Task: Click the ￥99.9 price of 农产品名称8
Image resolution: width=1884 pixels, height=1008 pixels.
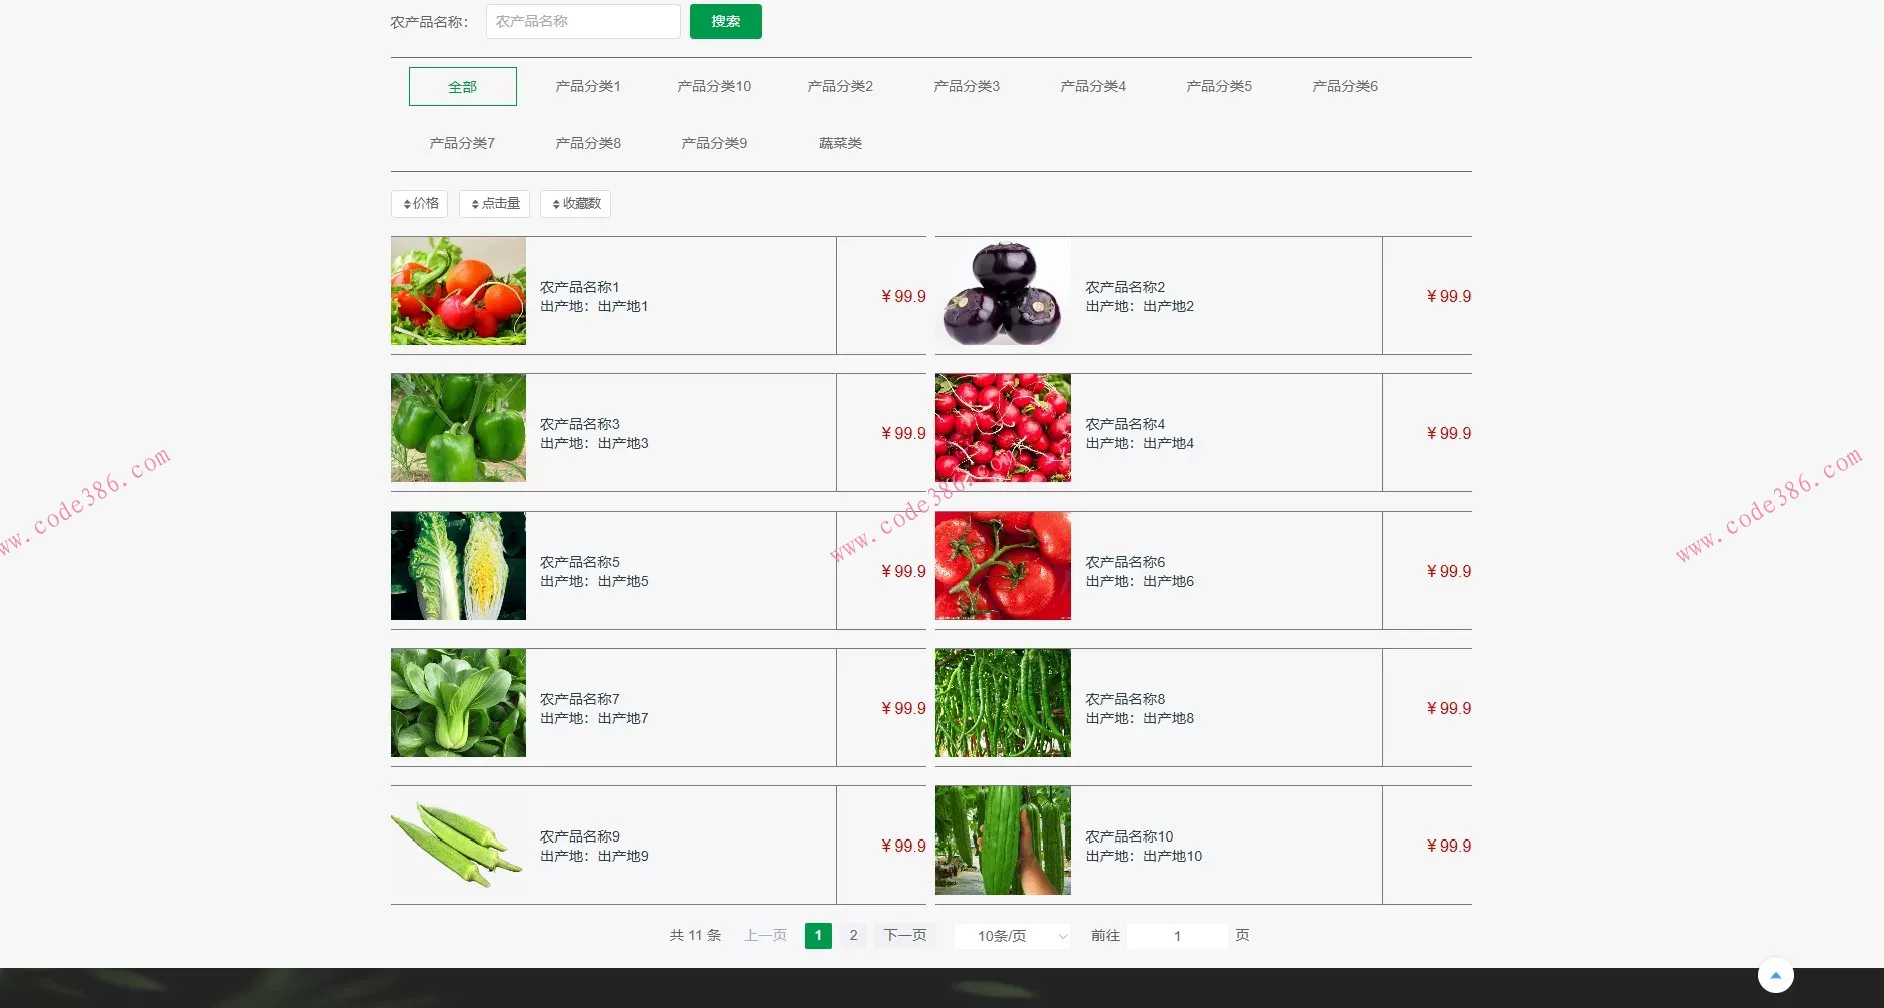Action: [1449, 709]
